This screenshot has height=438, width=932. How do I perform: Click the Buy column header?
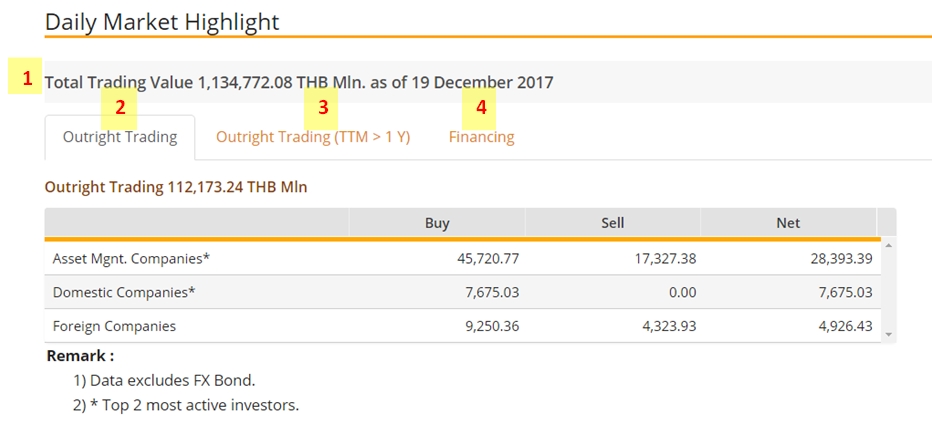[x=437, y=223]
